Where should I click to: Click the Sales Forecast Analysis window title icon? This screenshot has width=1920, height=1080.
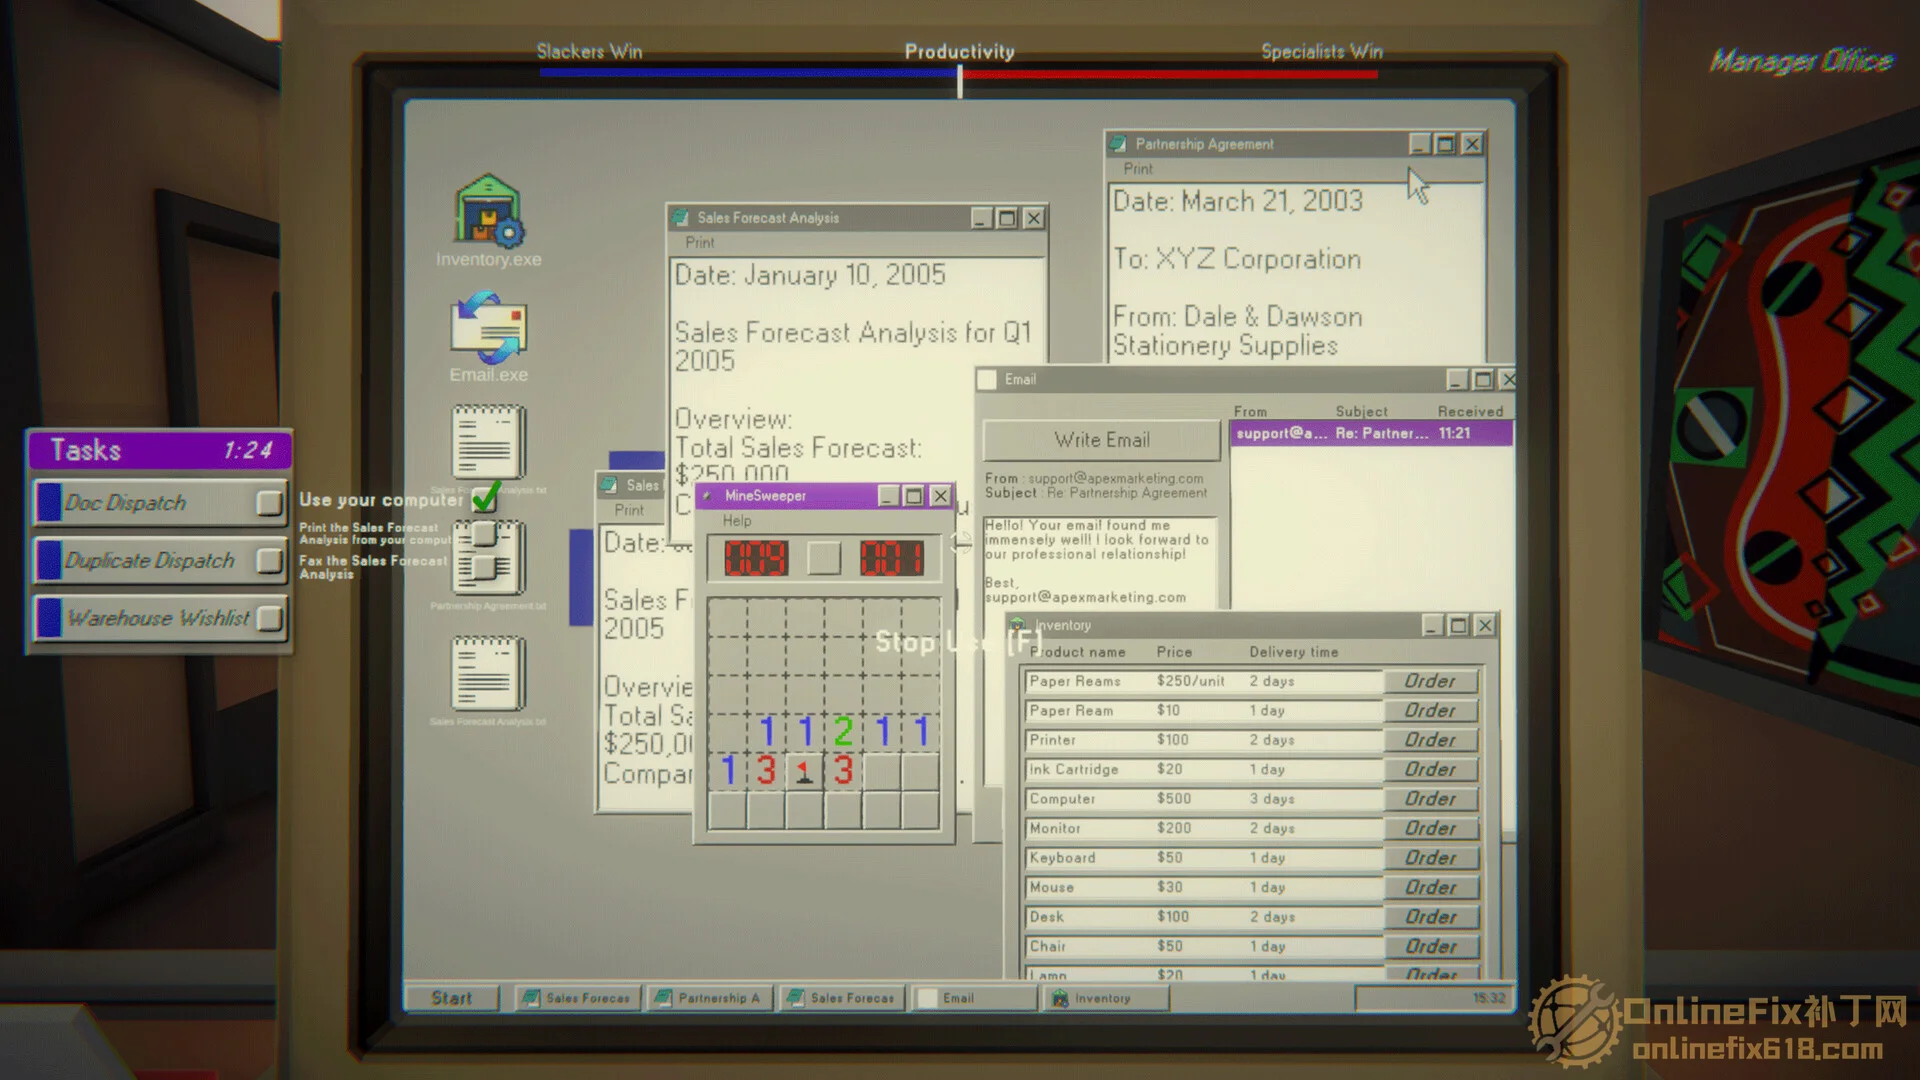pos(681,217)
